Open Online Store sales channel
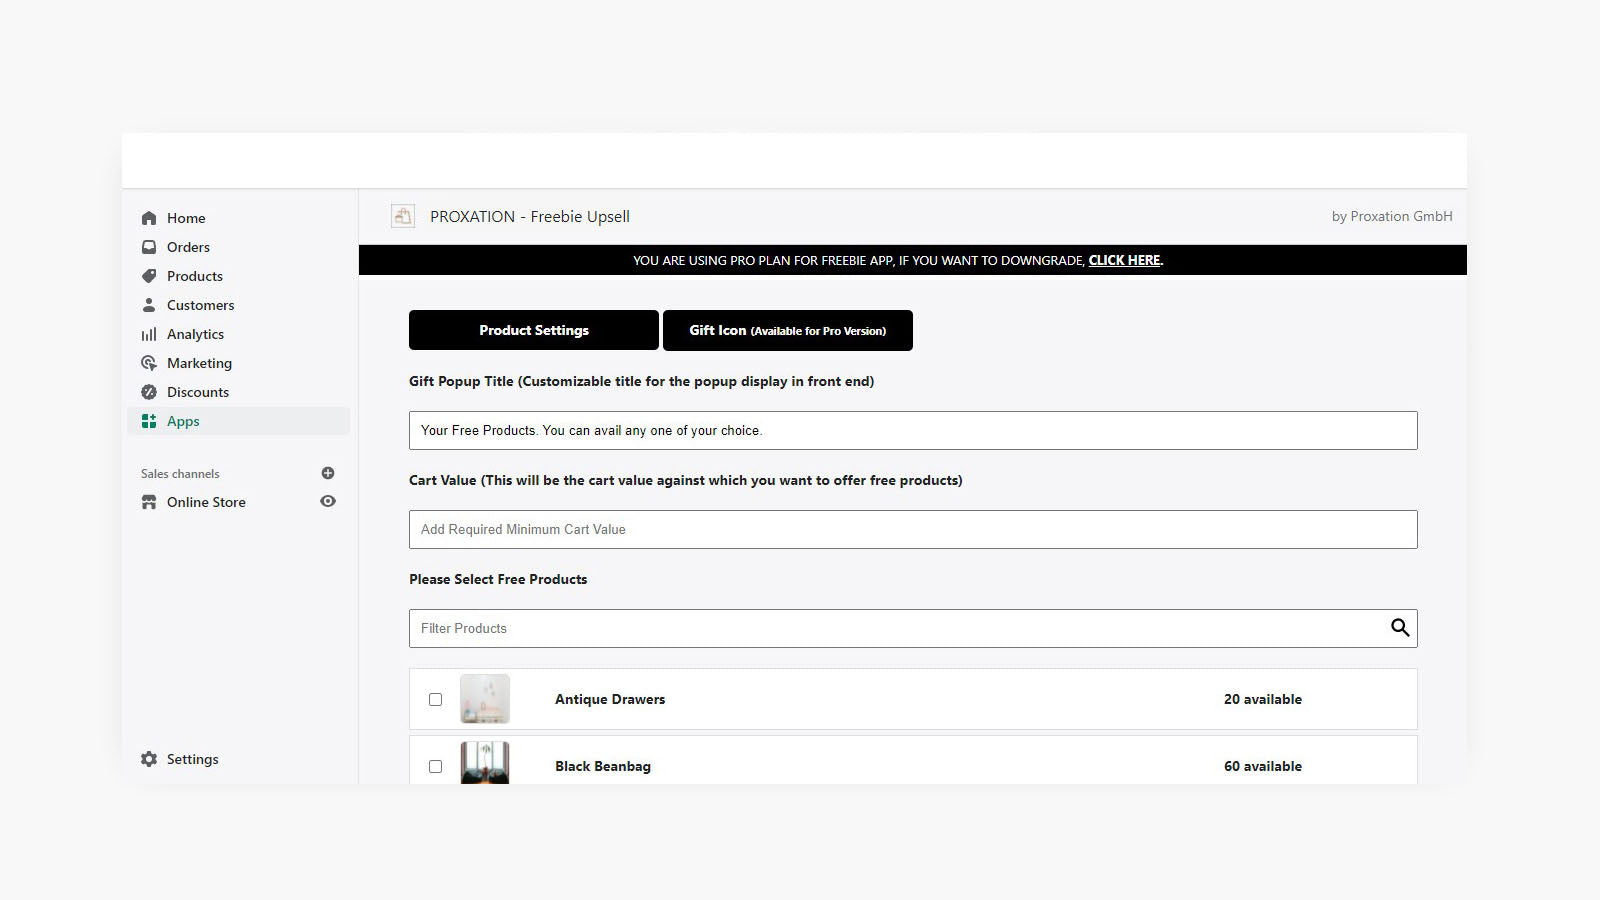The image size is (1600, 900). (x=206, y=502)
